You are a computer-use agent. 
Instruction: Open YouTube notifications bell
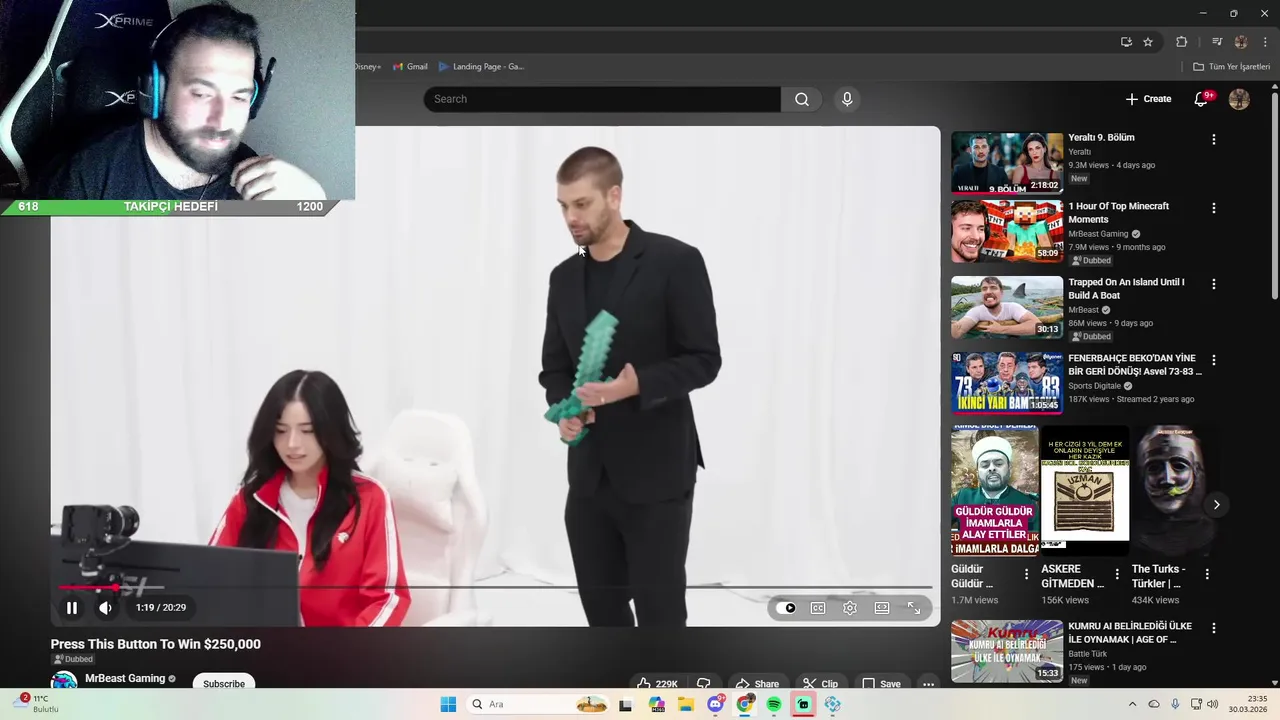pyautogui.click(x=1202, y=99)
